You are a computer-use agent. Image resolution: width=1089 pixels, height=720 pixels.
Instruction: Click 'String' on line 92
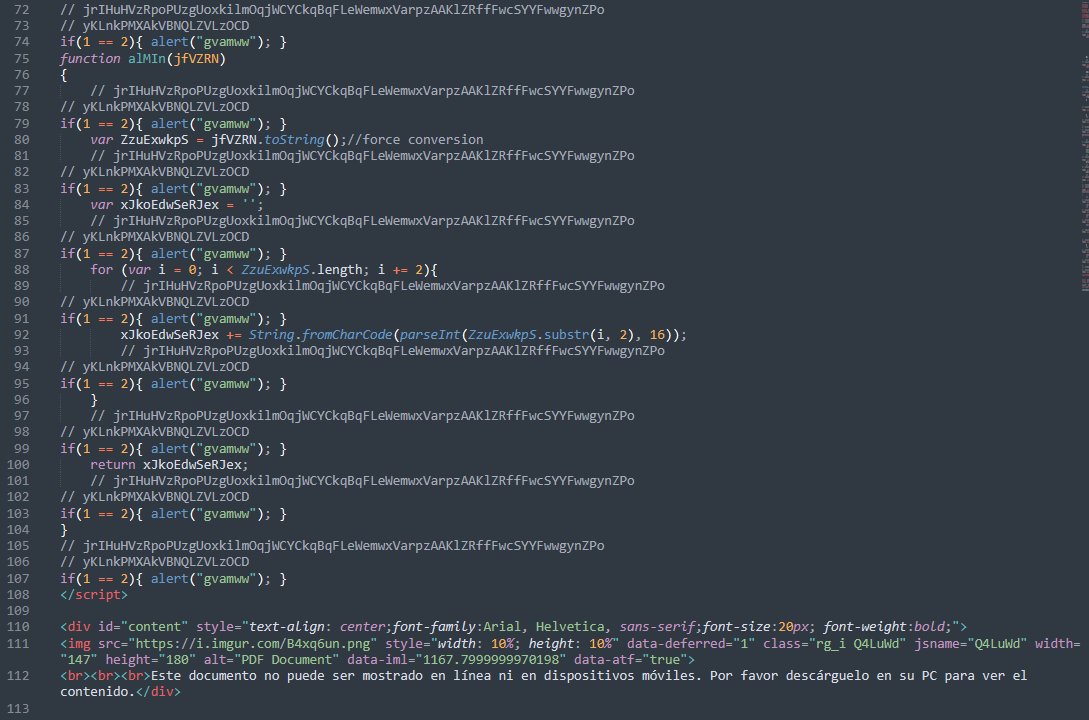(272, 335)
